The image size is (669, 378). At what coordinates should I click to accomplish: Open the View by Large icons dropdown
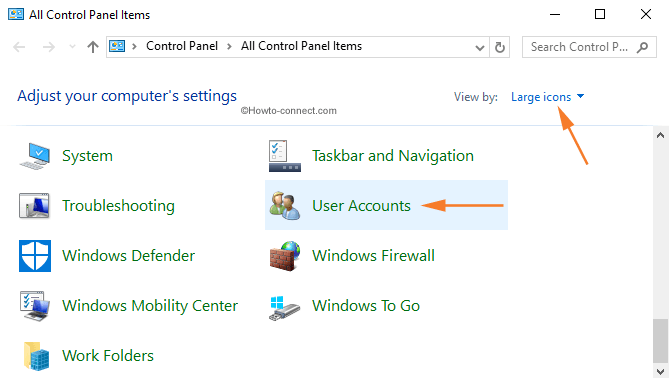(x=547, y=97)
